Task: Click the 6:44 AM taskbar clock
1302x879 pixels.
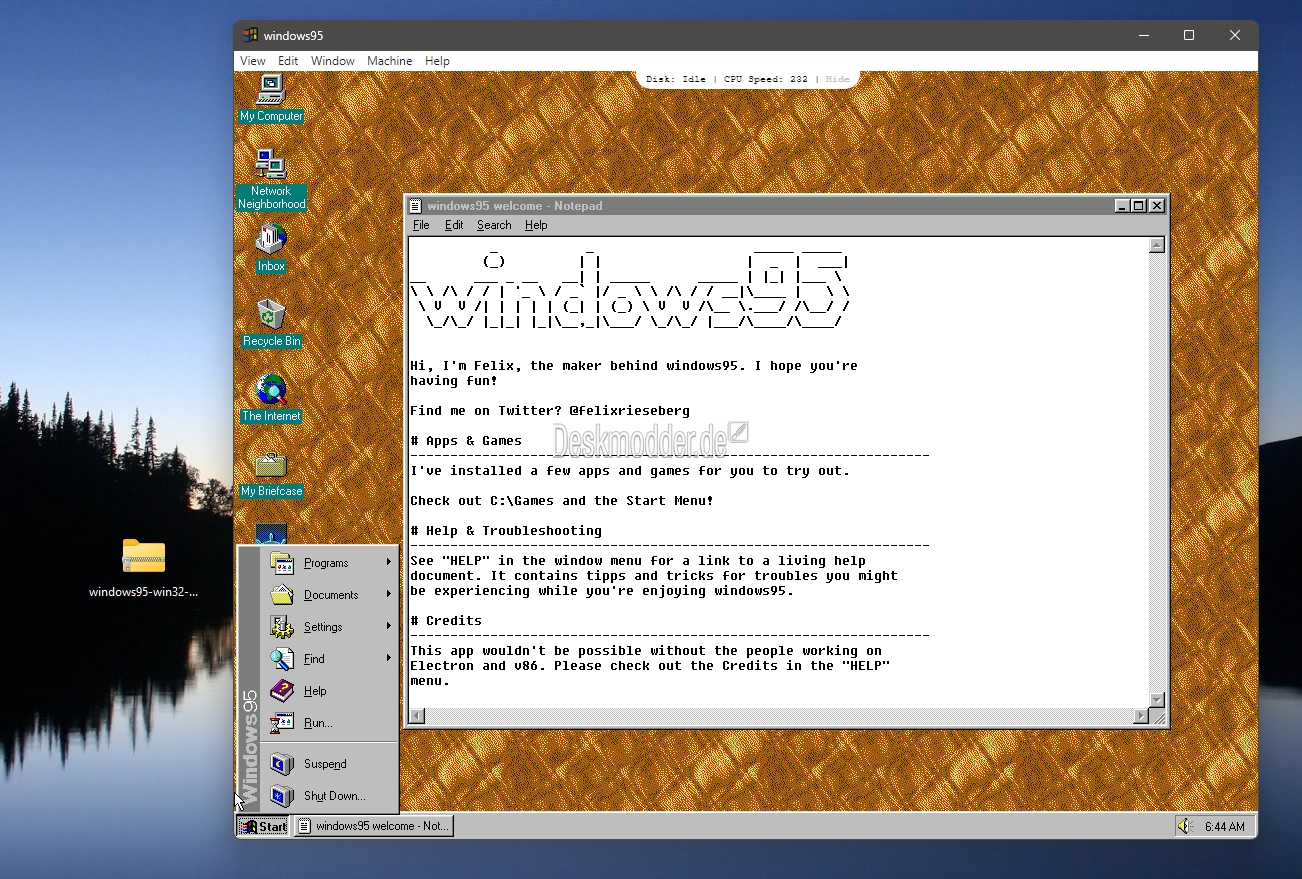Action: pyautogui.click(x=1225, y=827)
